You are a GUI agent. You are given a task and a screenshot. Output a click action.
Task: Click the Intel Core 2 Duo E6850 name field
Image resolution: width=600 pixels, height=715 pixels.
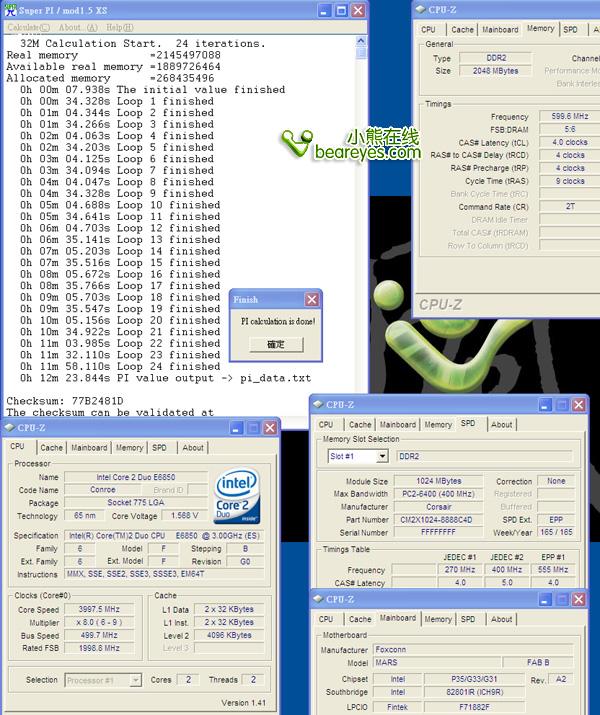[x=136, y=477]
